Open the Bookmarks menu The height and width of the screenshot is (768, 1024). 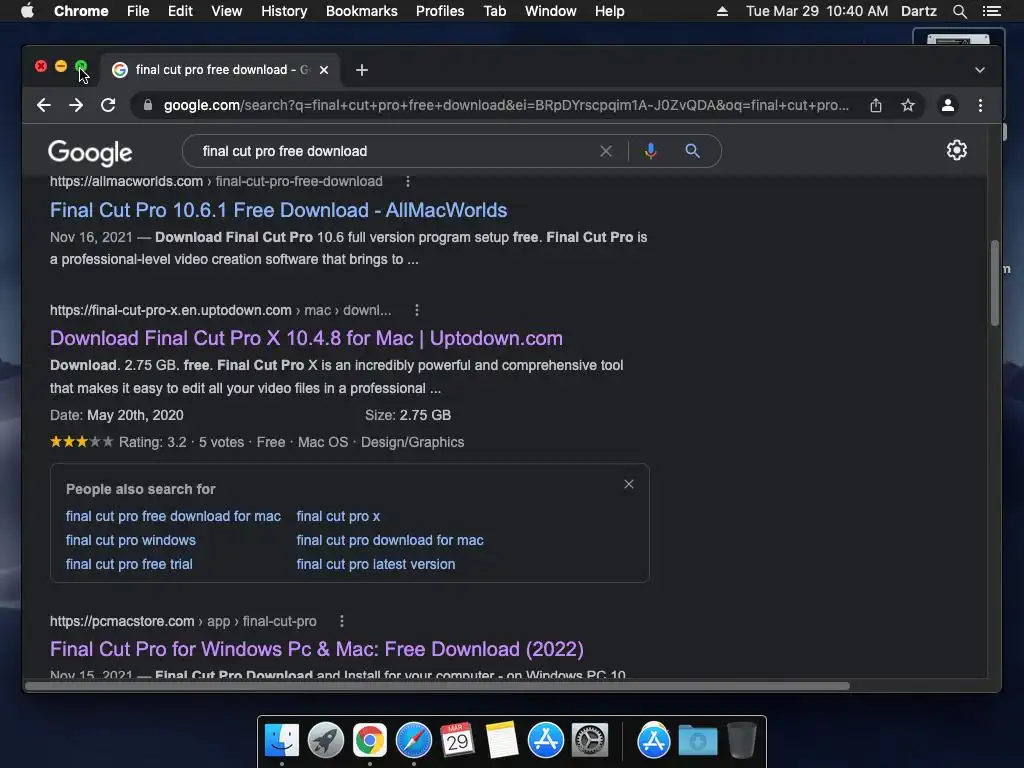point(362,11)
